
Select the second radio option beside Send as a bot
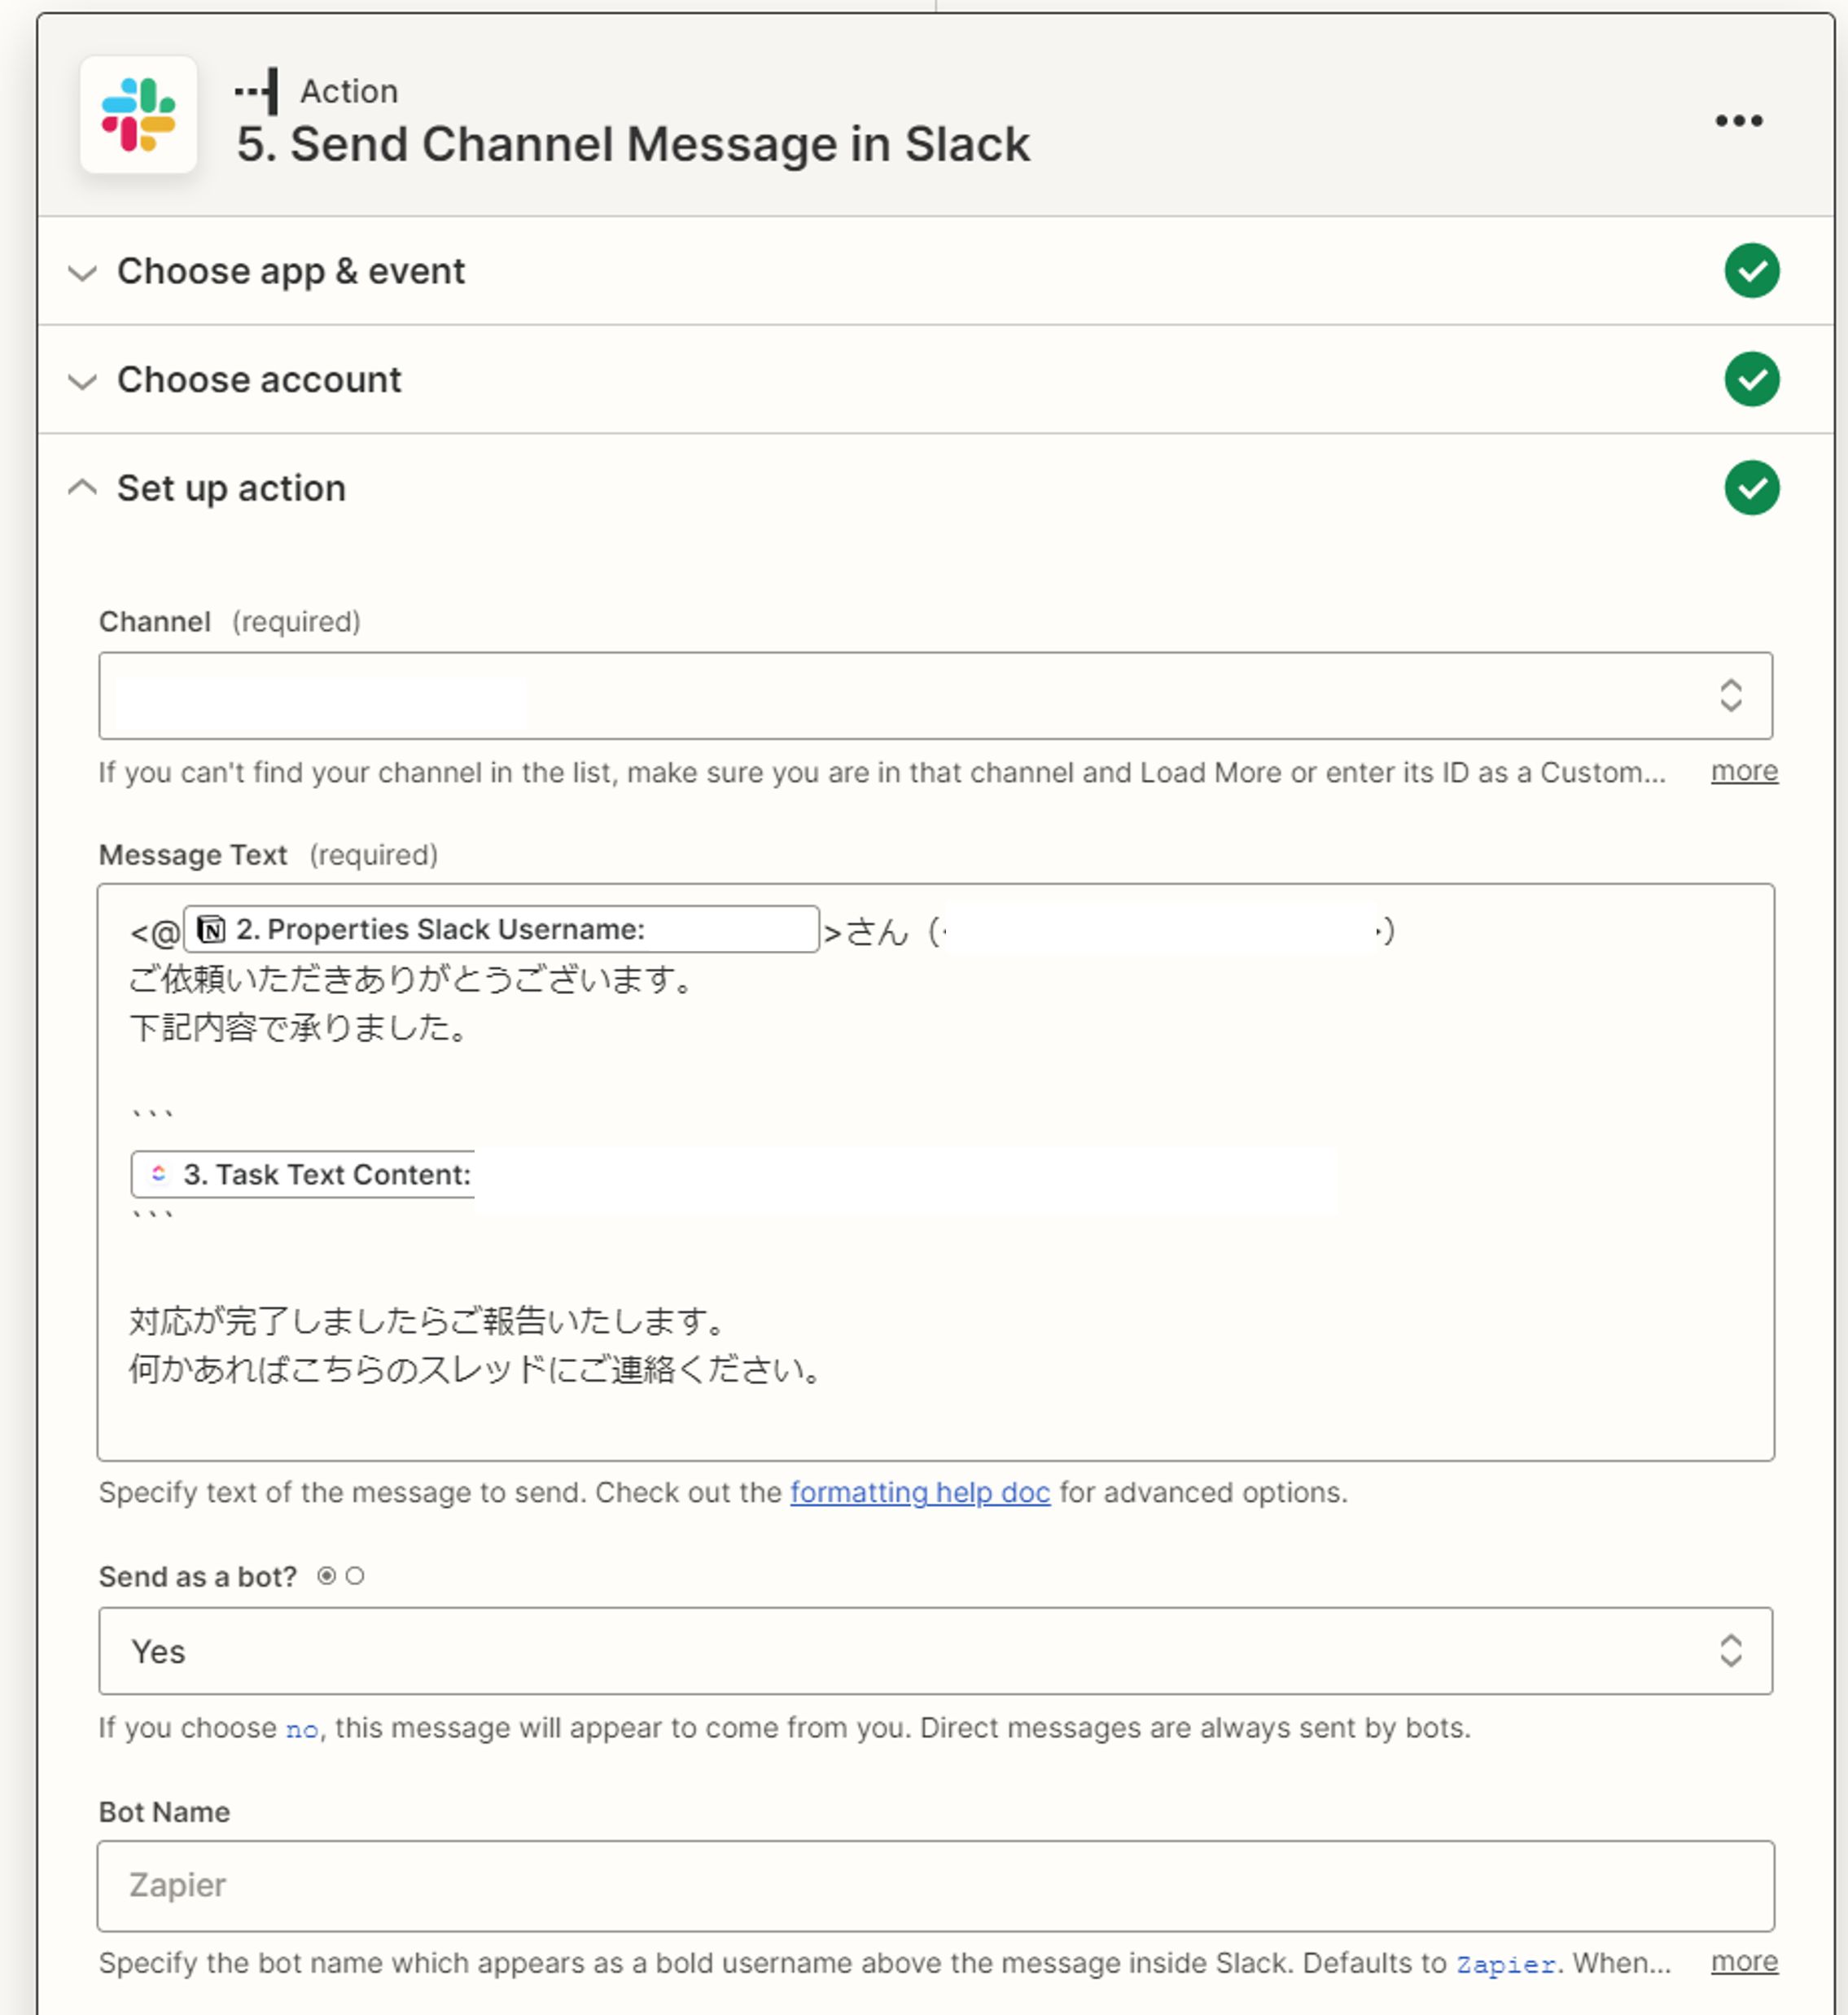[355, 1577]
